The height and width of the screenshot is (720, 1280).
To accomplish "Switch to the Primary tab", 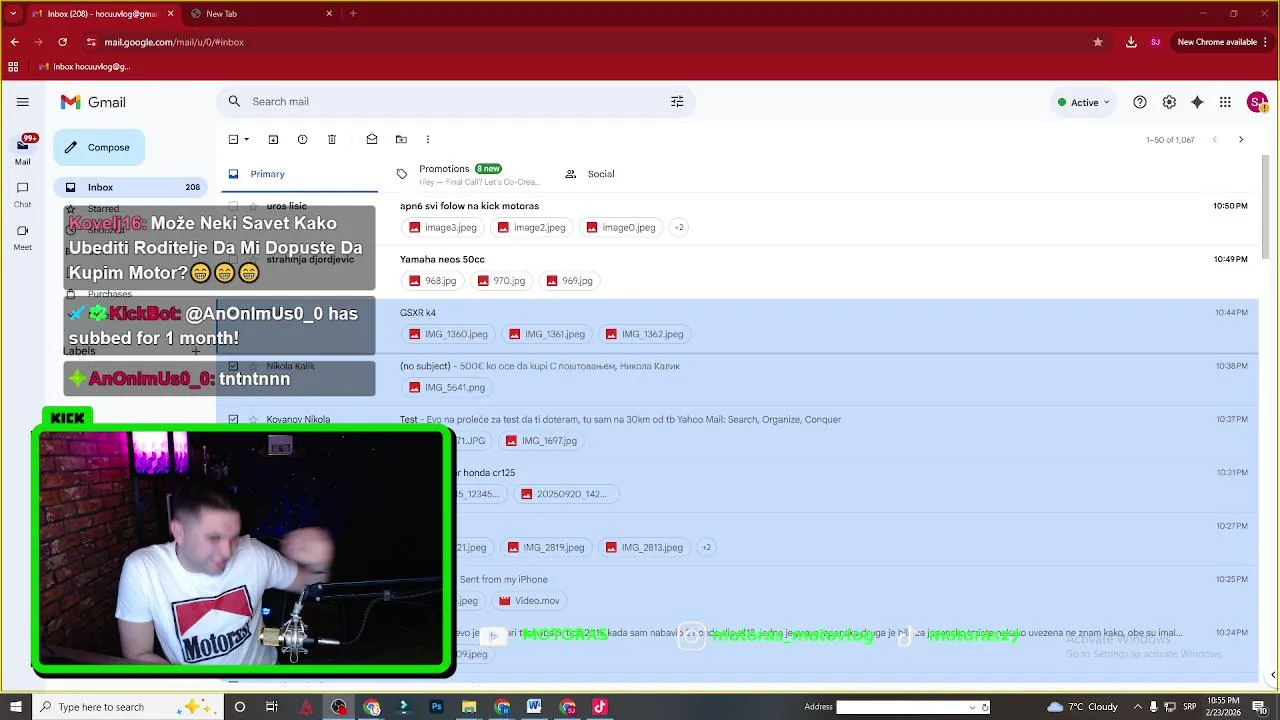I will pos(299,174).
